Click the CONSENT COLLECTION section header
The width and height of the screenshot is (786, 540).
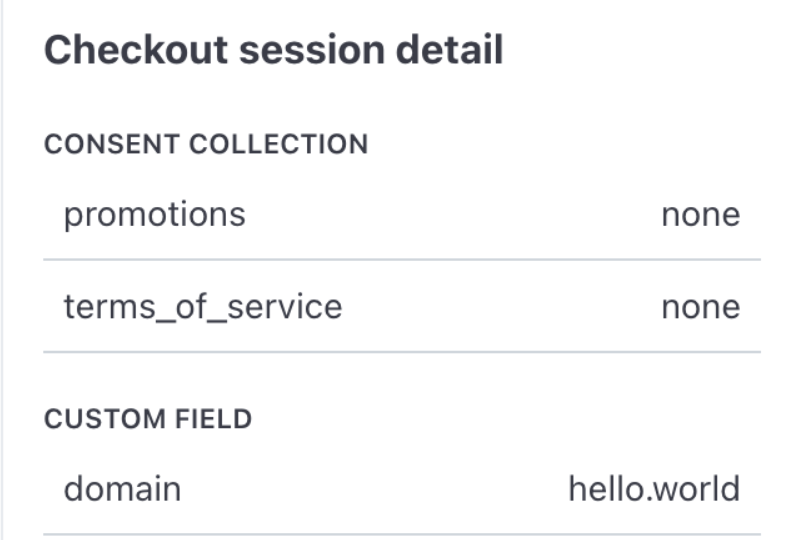pyautogui.click(x=206, y=144)
